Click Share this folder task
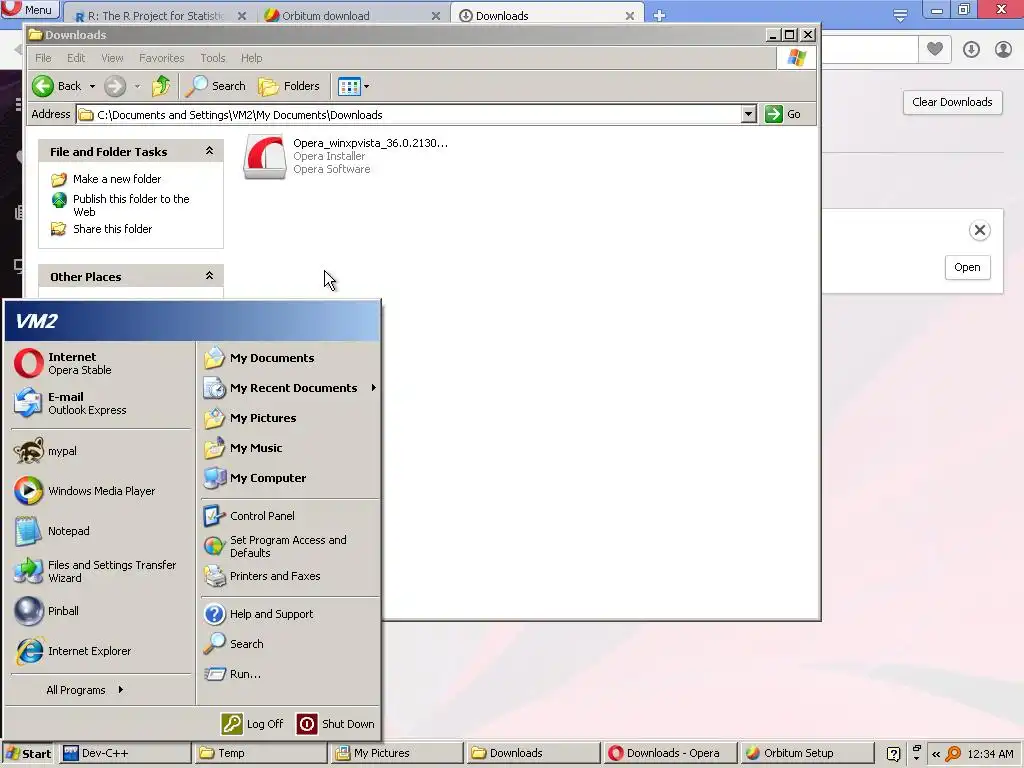 [x=112, y=229]
